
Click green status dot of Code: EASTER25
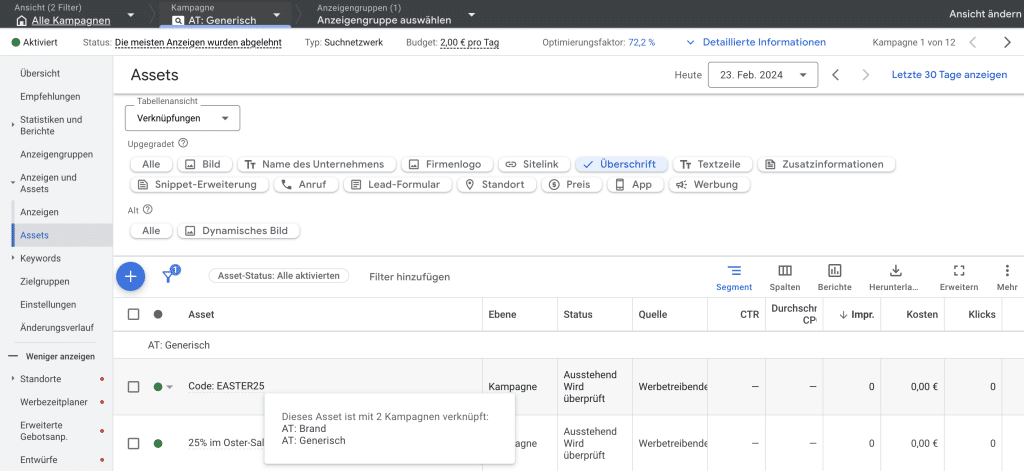point(158,387)
